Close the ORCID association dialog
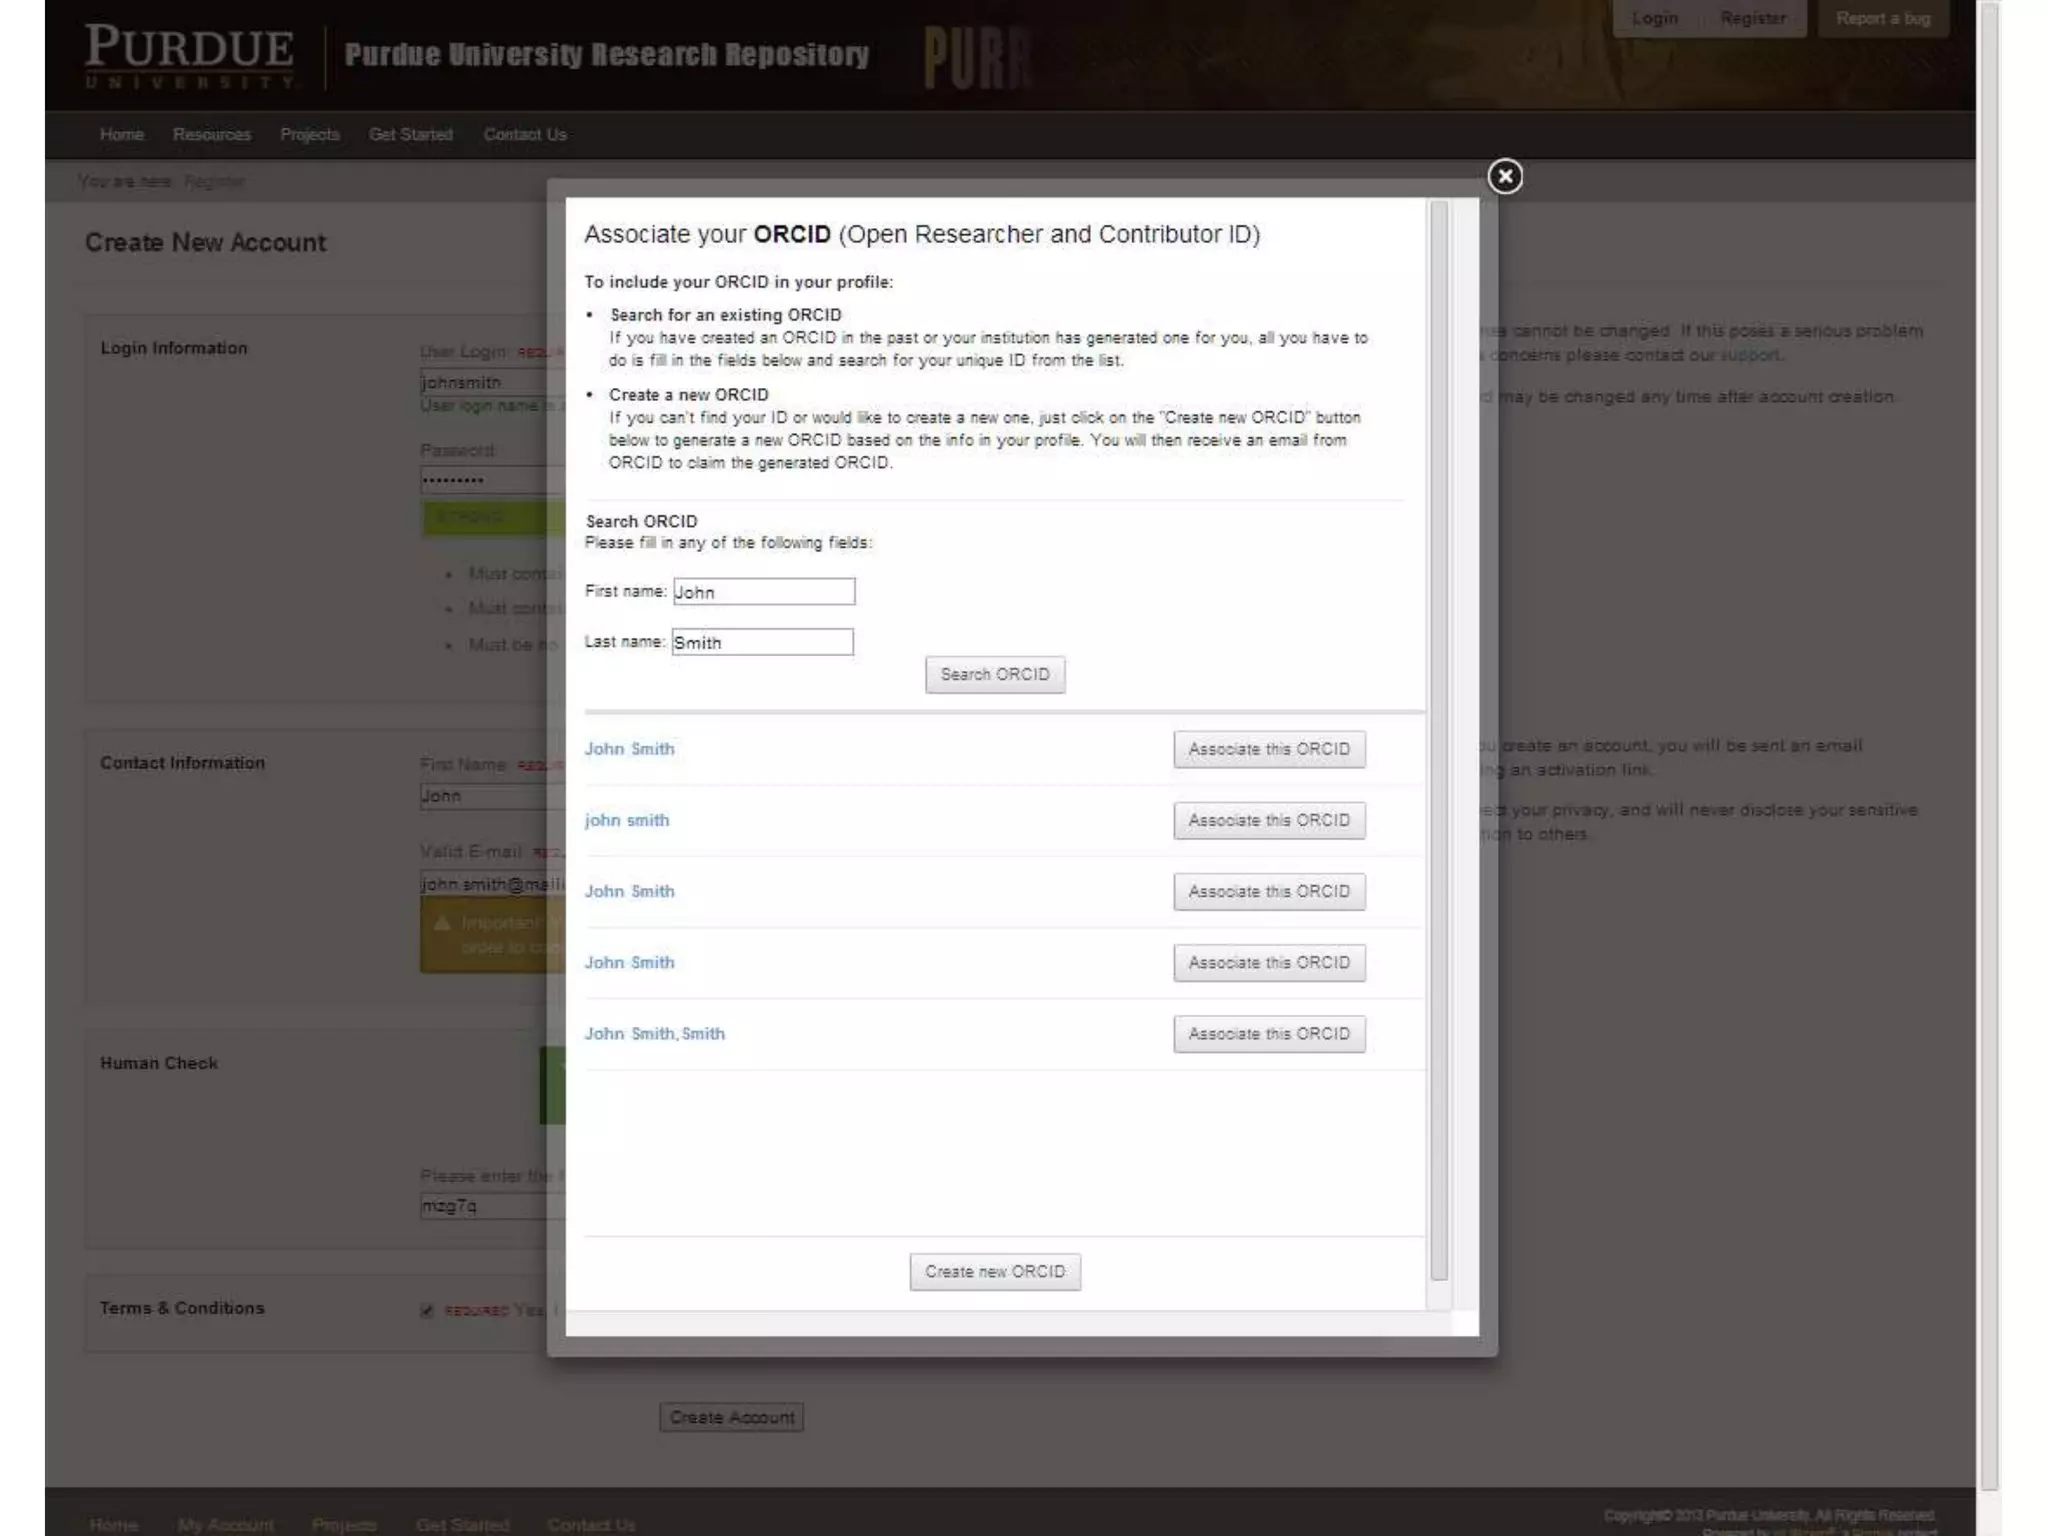2048x1536 pixels. [x=1504, y=177]
